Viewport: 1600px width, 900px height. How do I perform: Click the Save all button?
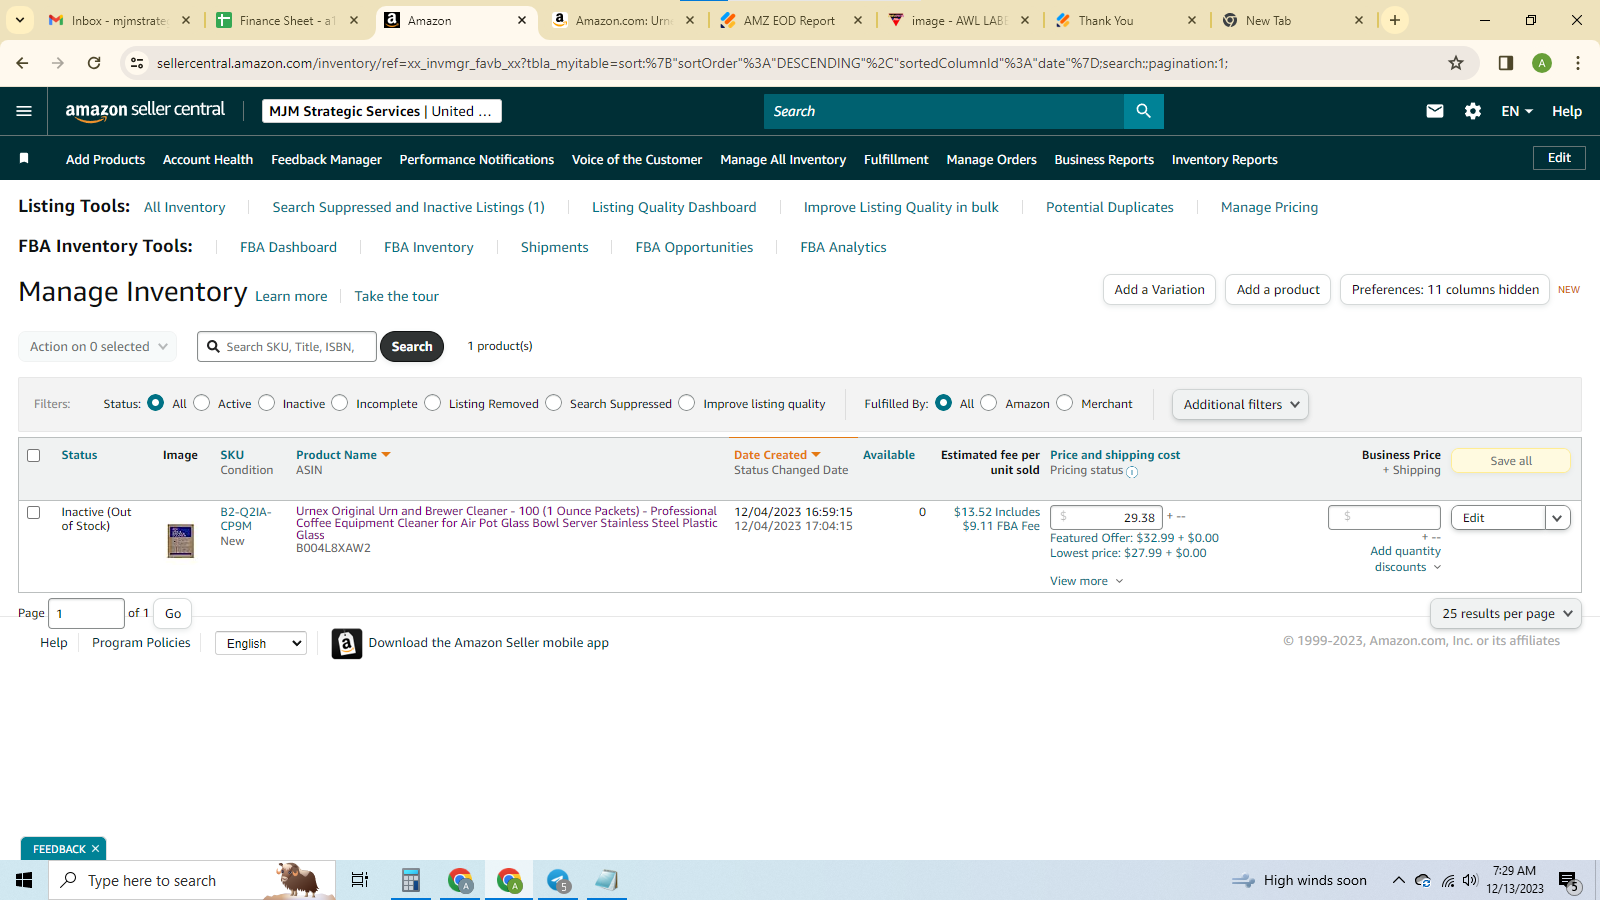tap(1510, 461)
